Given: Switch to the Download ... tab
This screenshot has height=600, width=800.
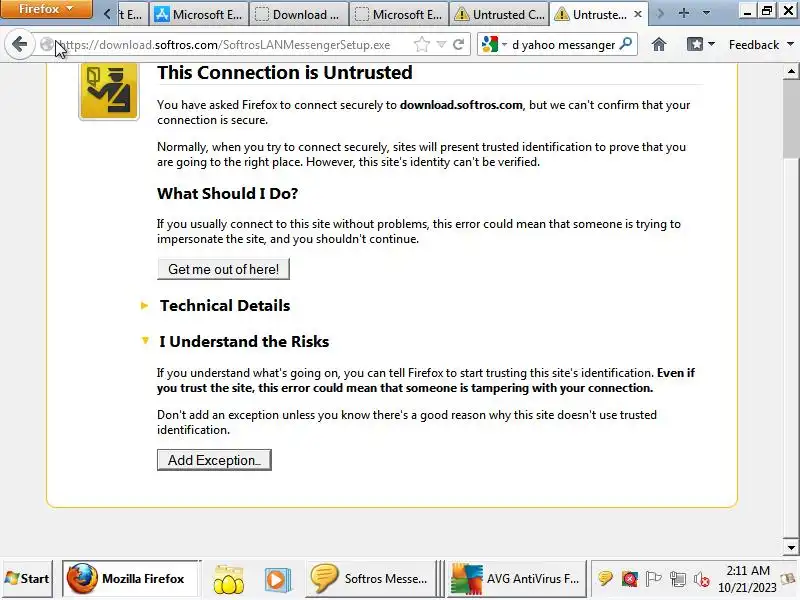Looking at the screenshot, I should tap(298, 14).
